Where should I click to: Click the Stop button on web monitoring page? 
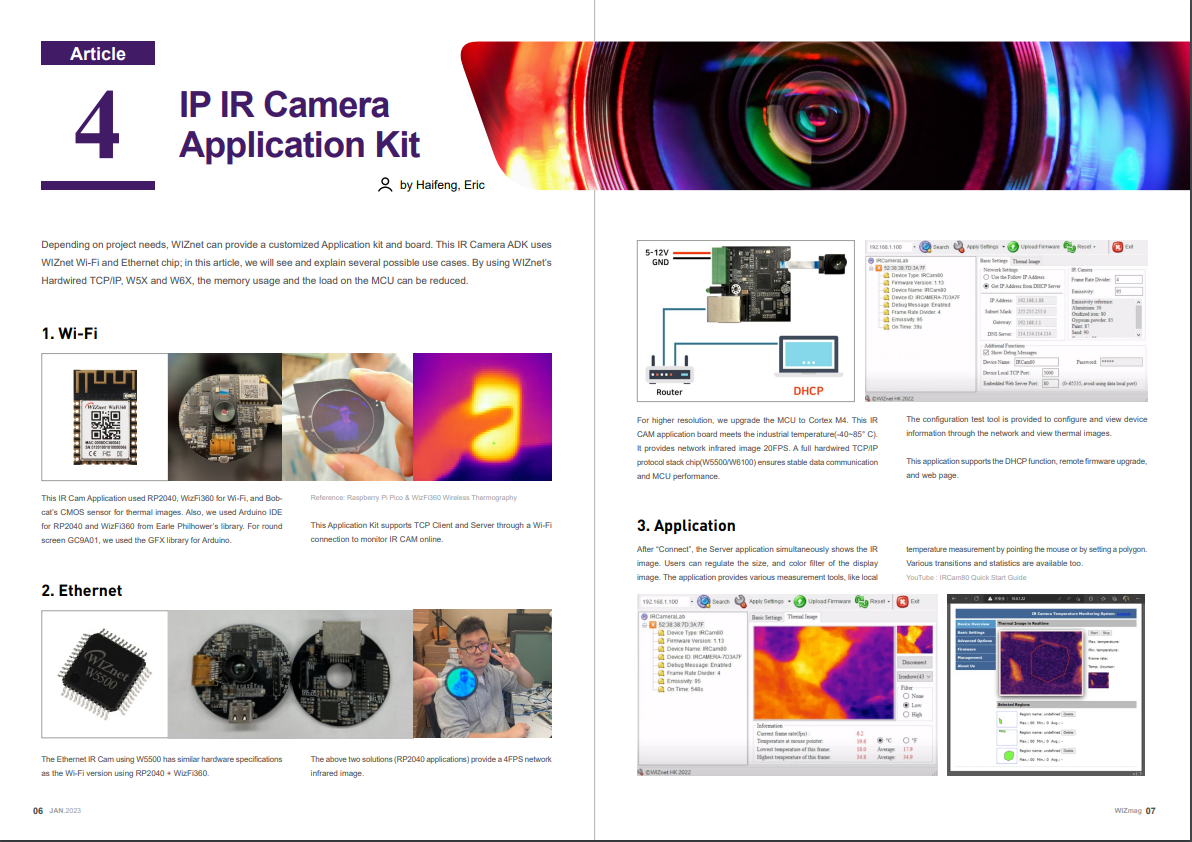click(x=1106, y=632)
